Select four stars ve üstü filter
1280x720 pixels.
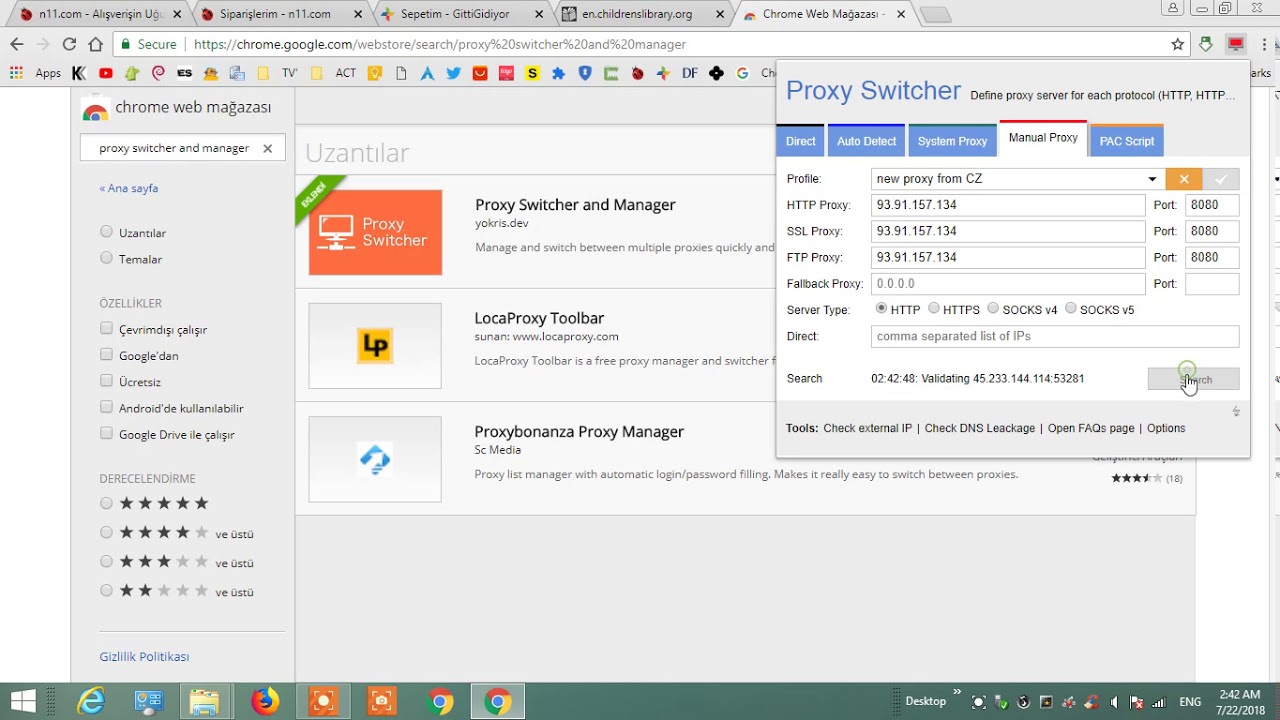(x=106, y=533)
